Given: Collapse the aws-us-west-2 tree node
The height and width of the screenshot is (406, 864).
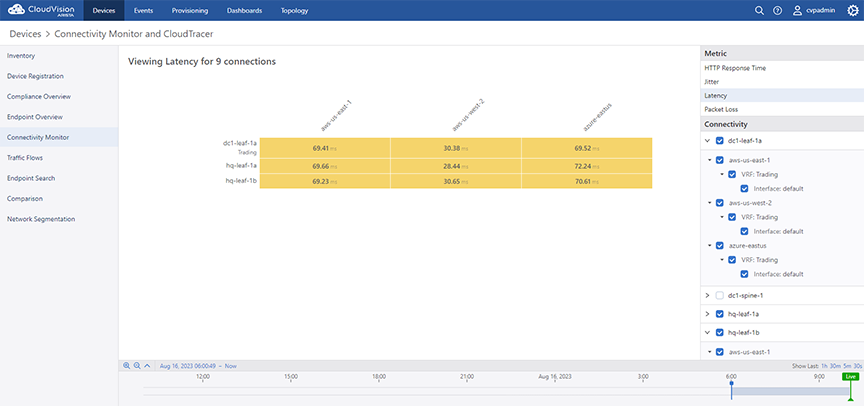Looking at the screenshot, I should tap(709, 203).
